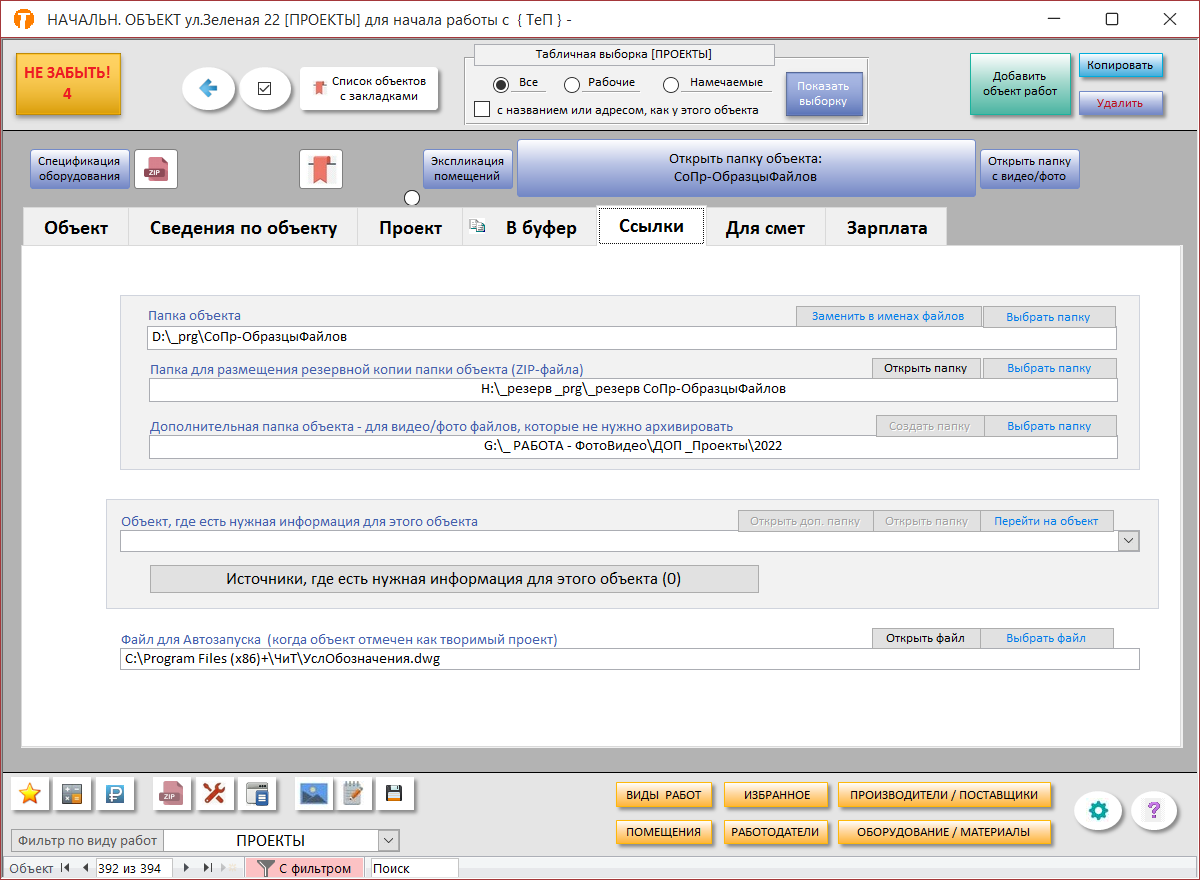Click "Заменить в именах файлов" button
The height and width of the screenshot is (880, 1200).
[888, 316]
